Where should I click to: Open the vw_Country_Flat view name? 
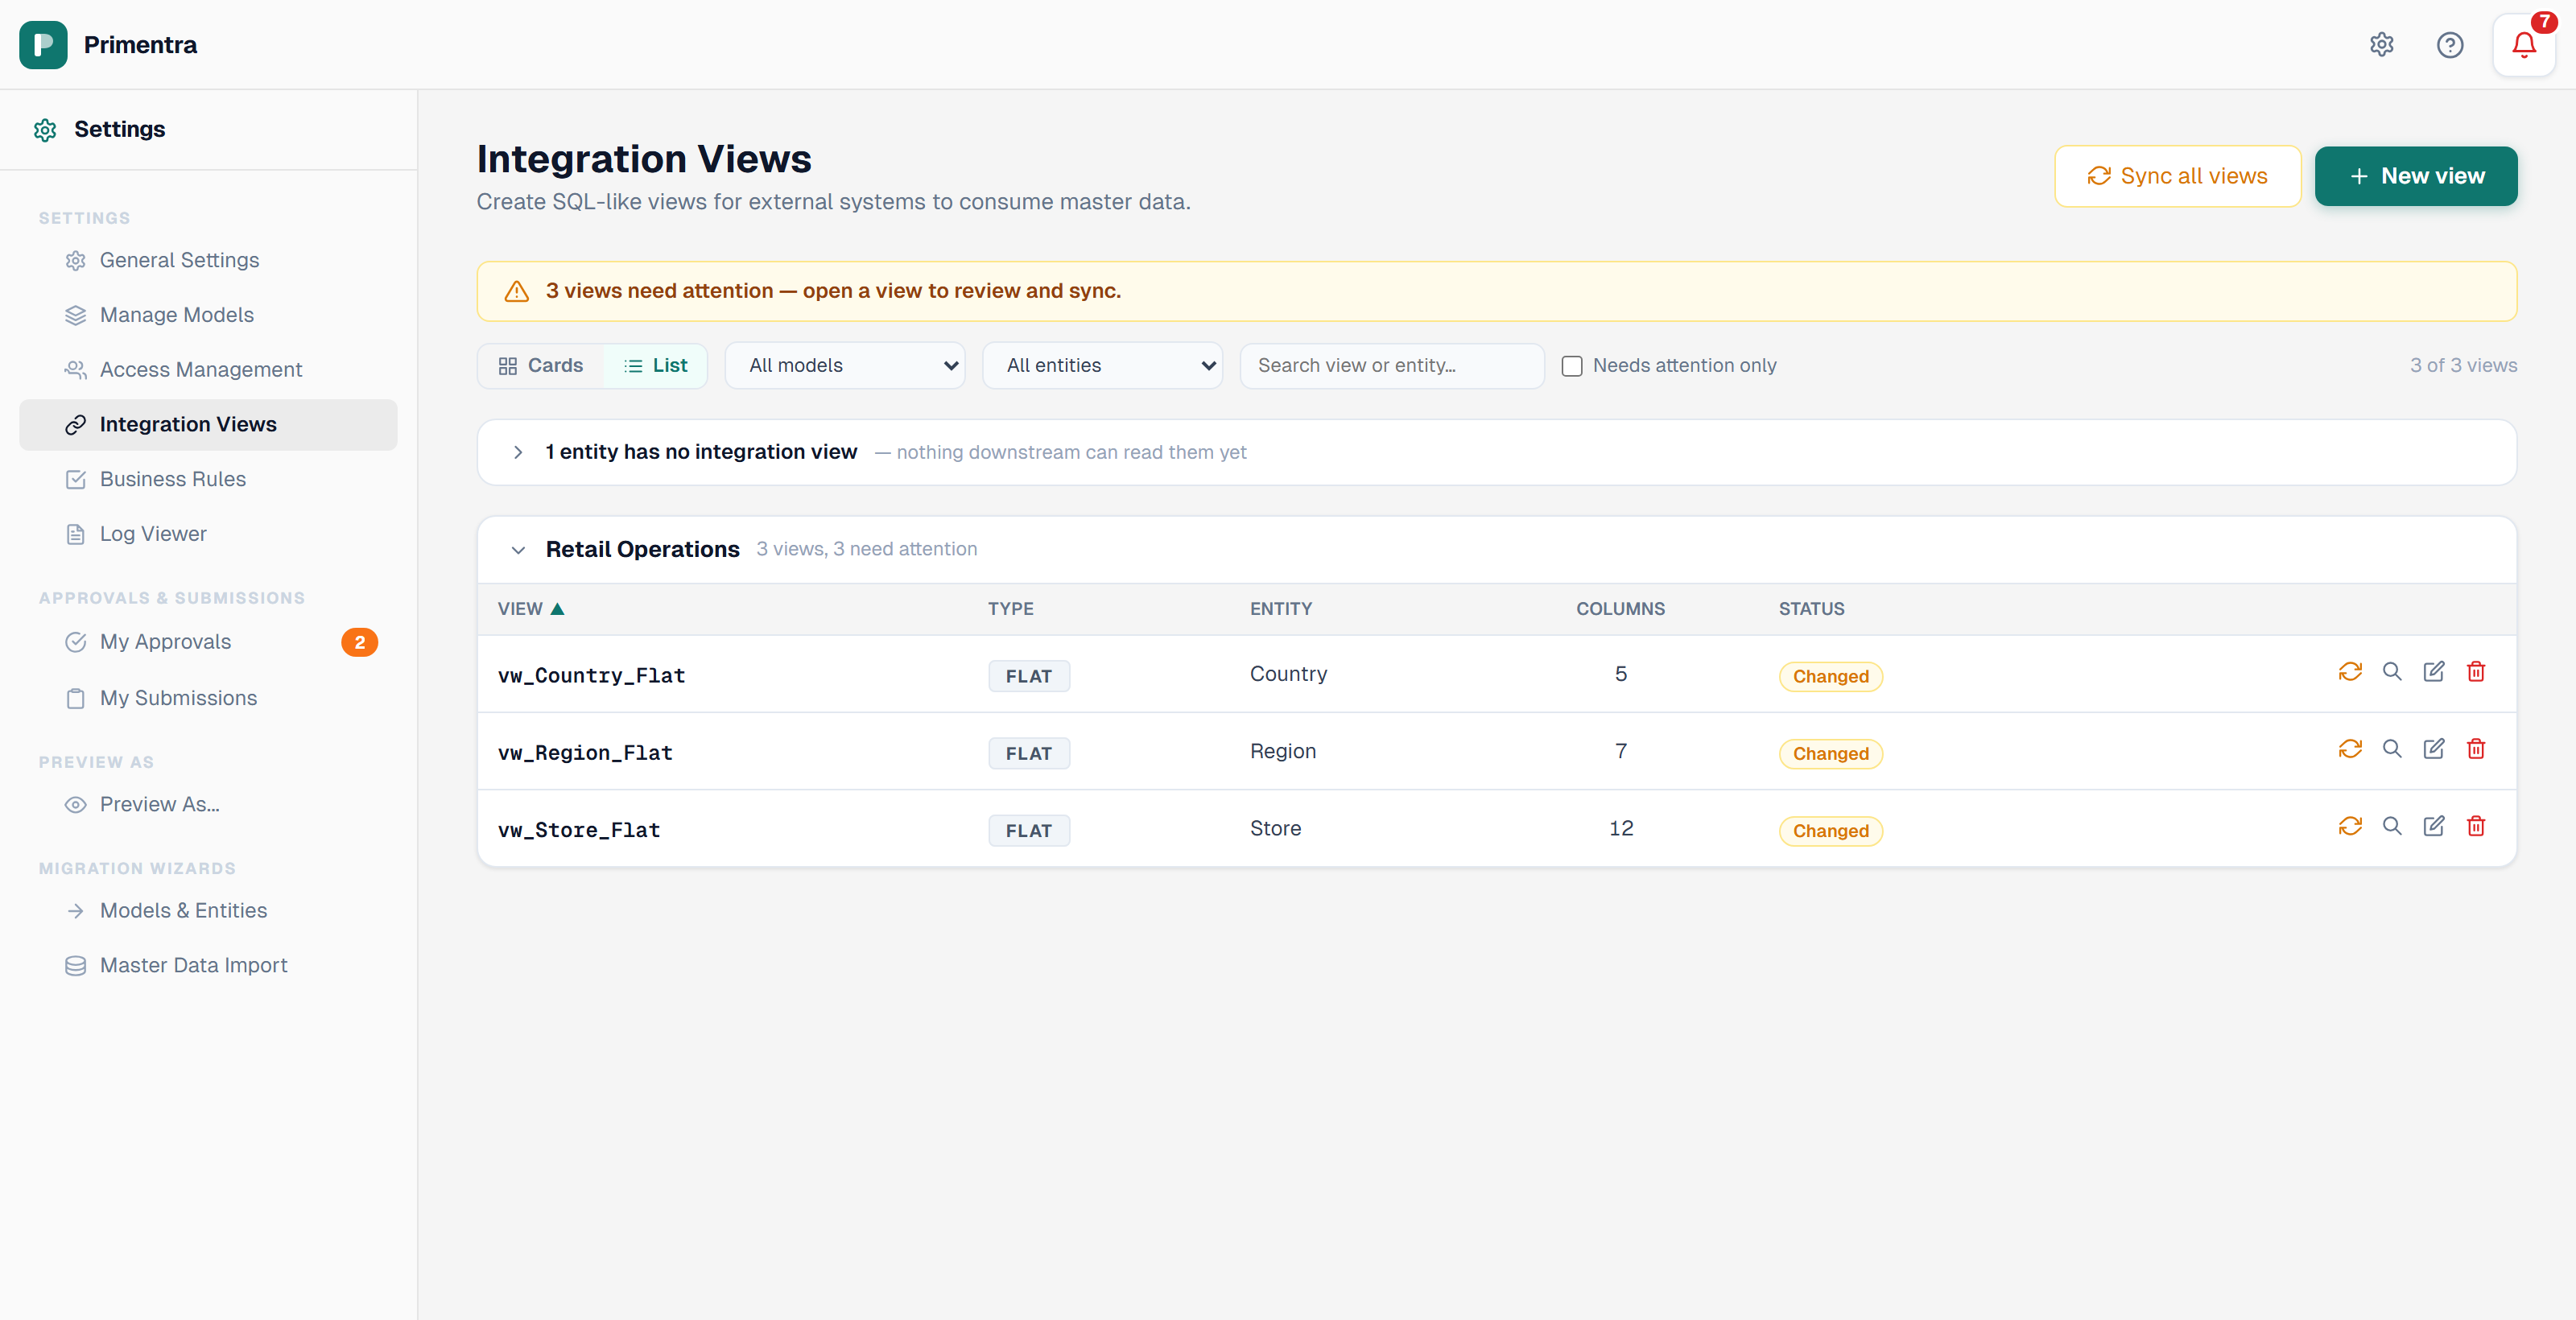(591, 676)
